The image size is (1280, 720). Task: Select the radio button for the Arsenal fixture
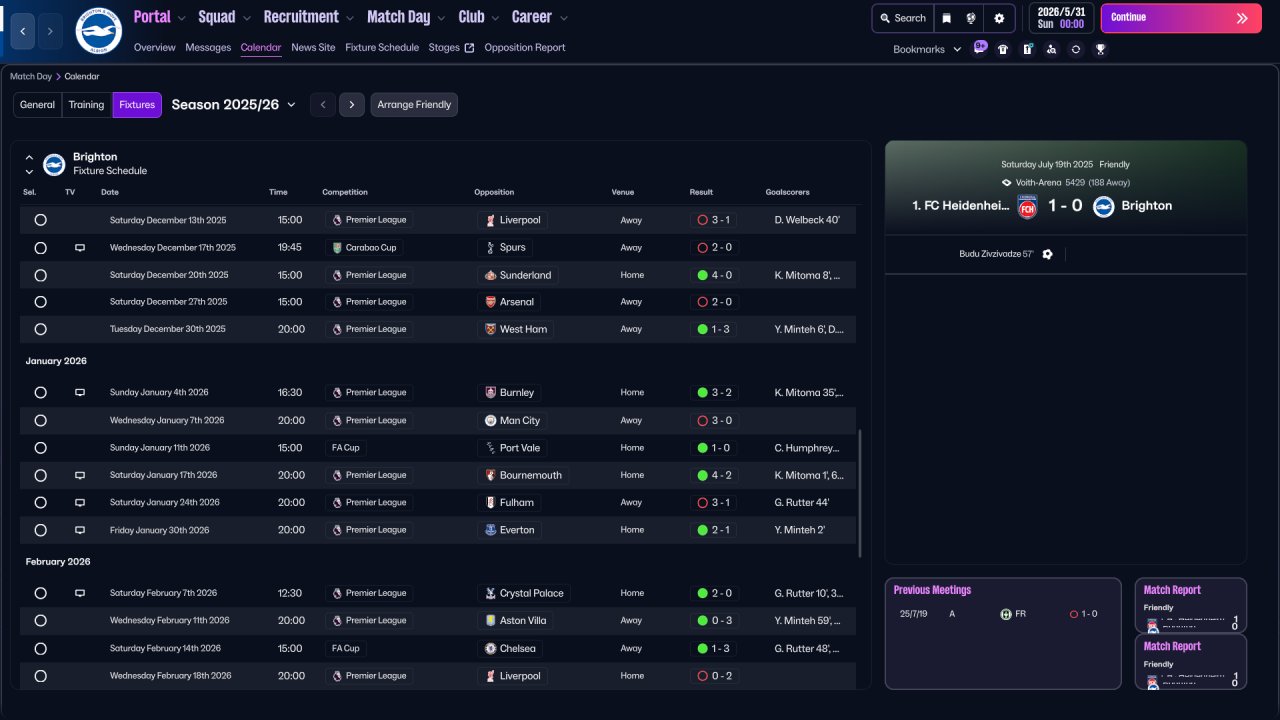(x=40, y=302)
